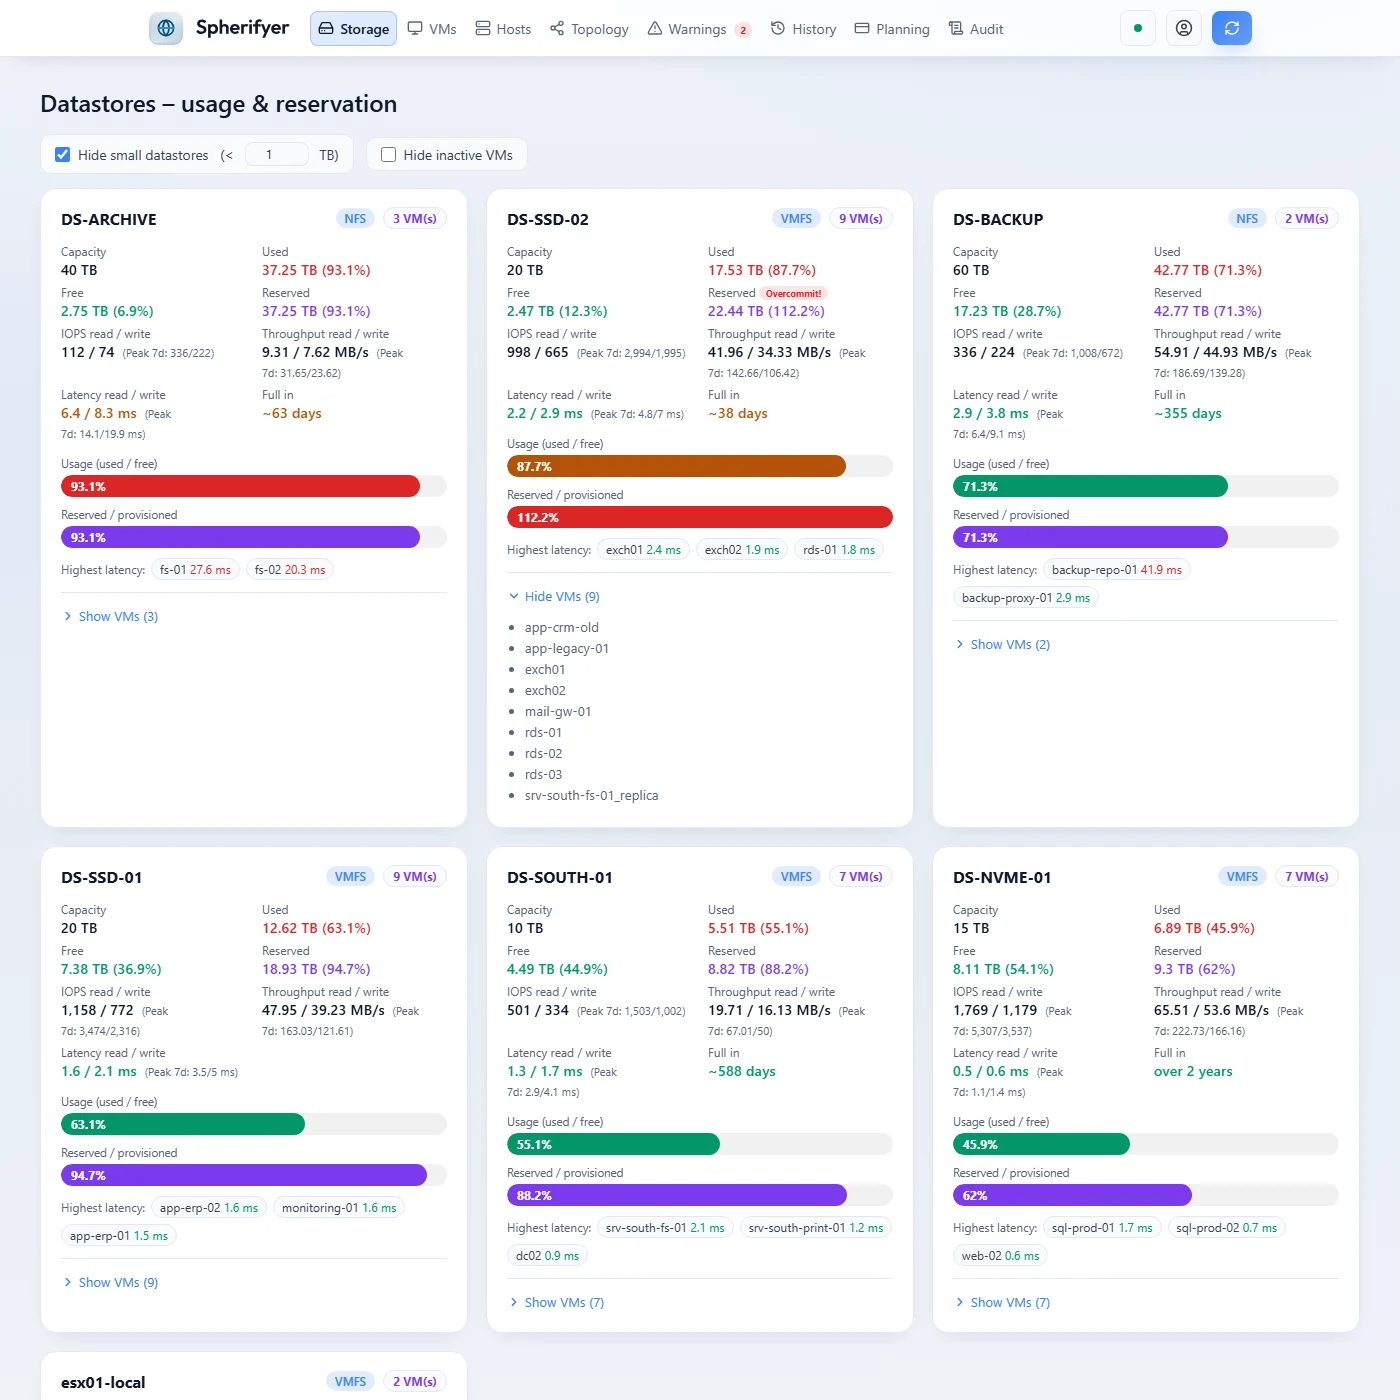This screenshot has height=1400, width=1400.
Task: Expand Show VMs (2) in DS-BACKUP
Action: [x=1003, y=645]
